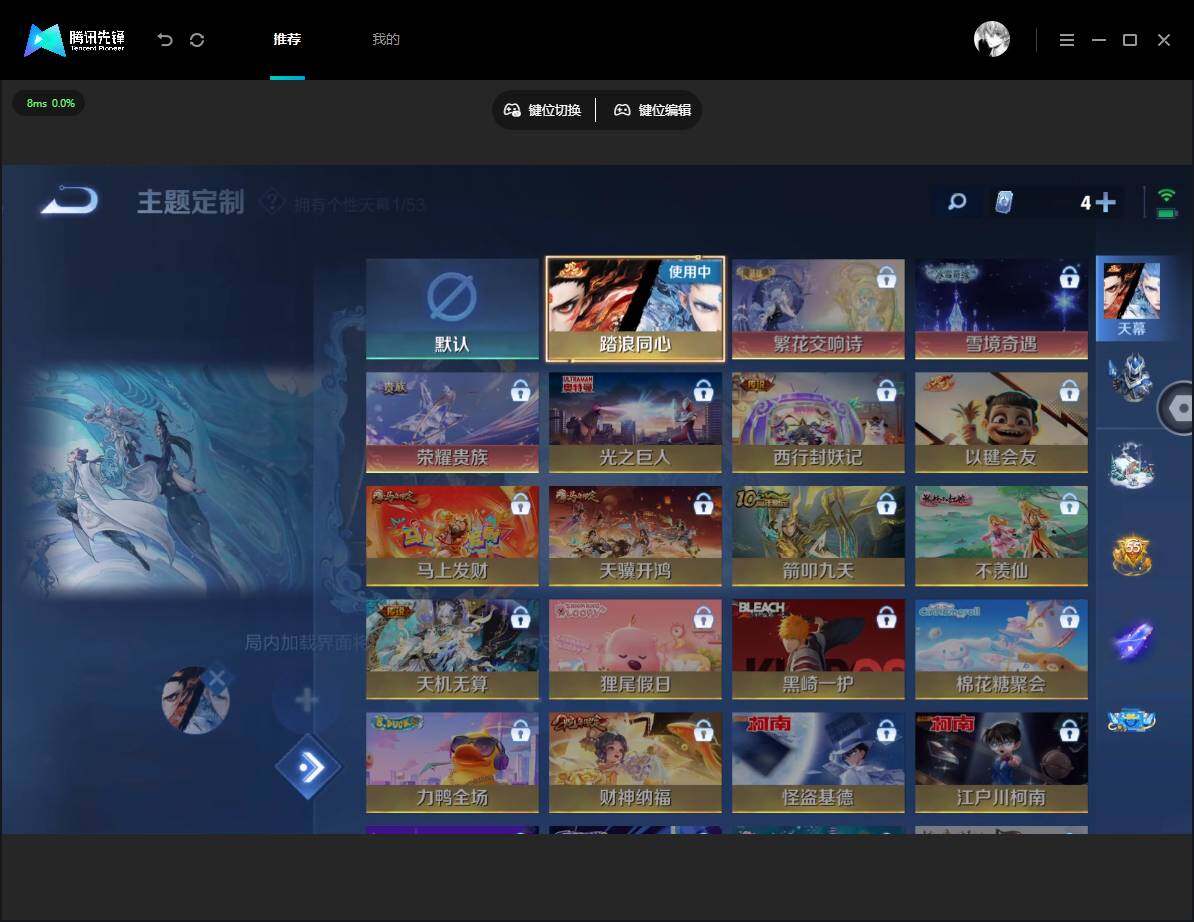Open the blue winged badge sidebar icon
The image size is (1194, 922).
point(1132,719)
